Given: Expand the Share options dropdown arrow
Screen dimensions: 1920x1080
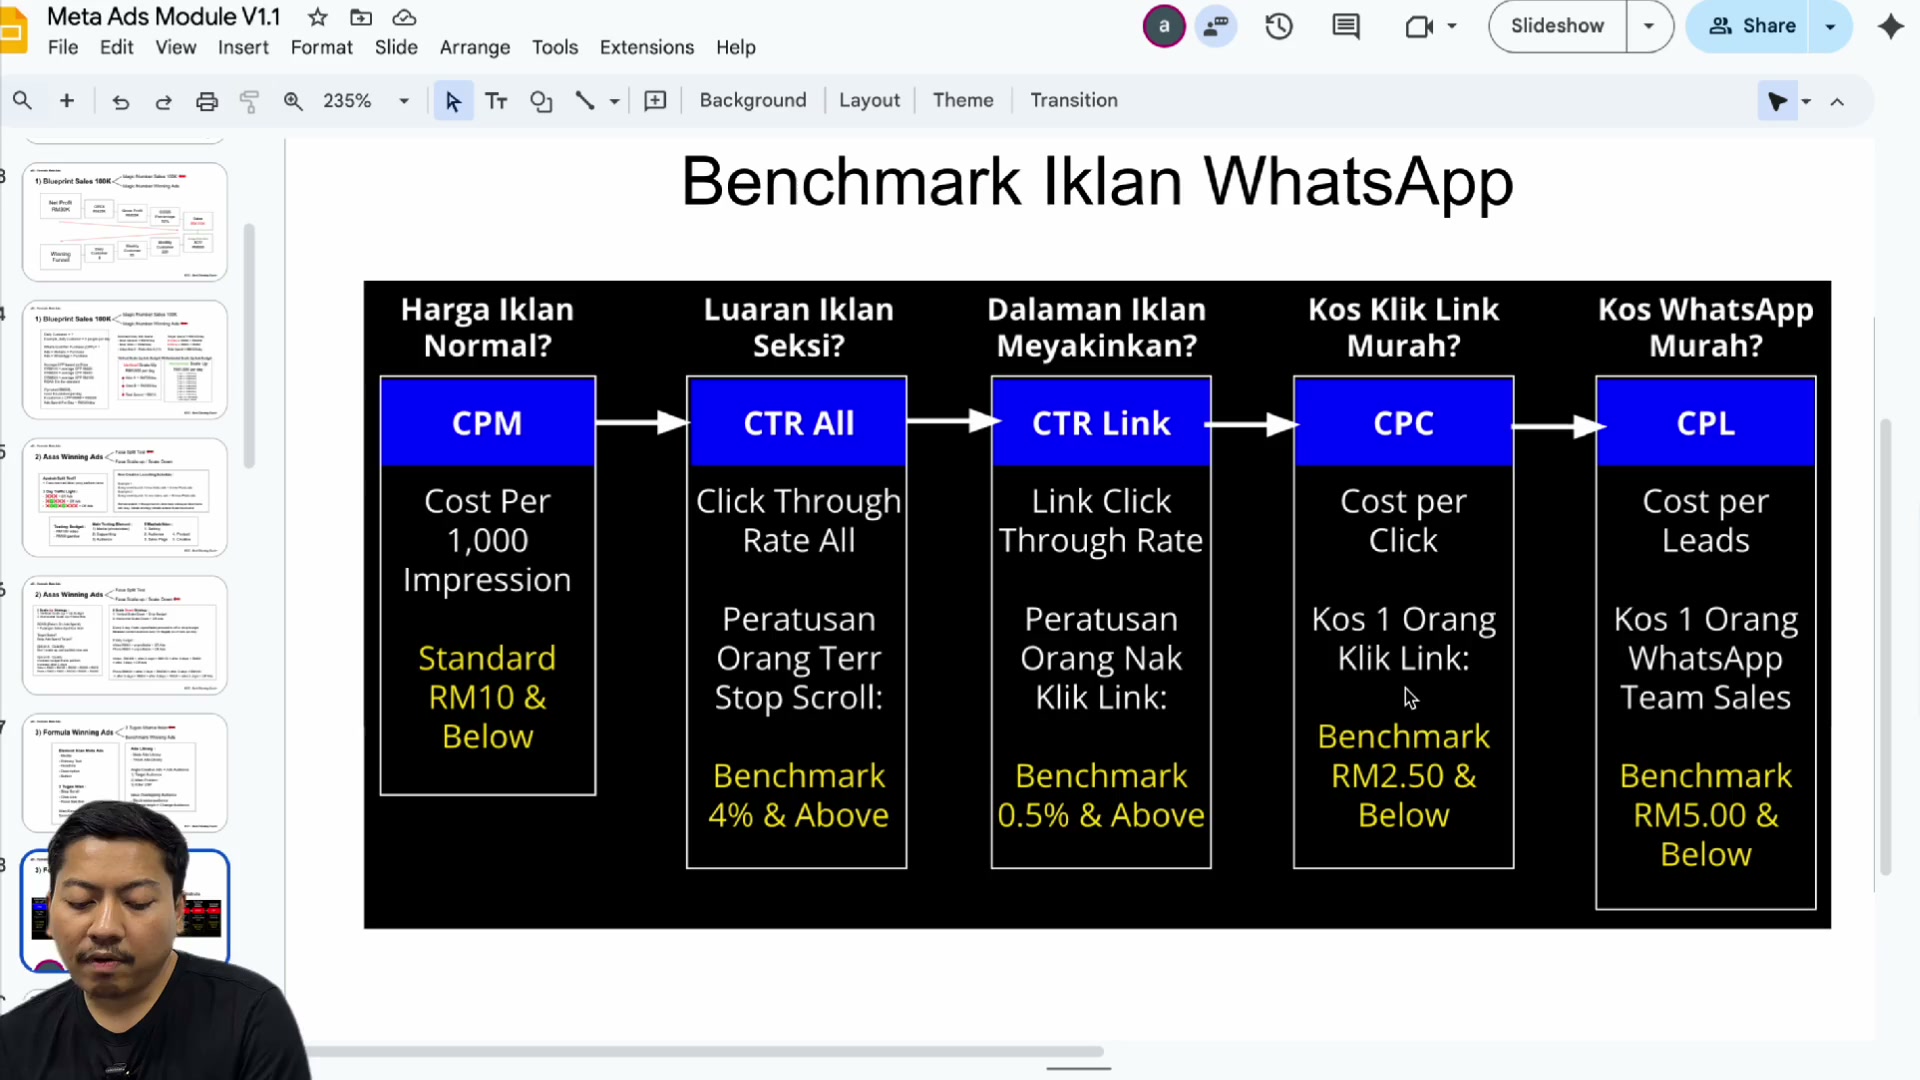Looking at the screenshot, I should point(1831,26).
